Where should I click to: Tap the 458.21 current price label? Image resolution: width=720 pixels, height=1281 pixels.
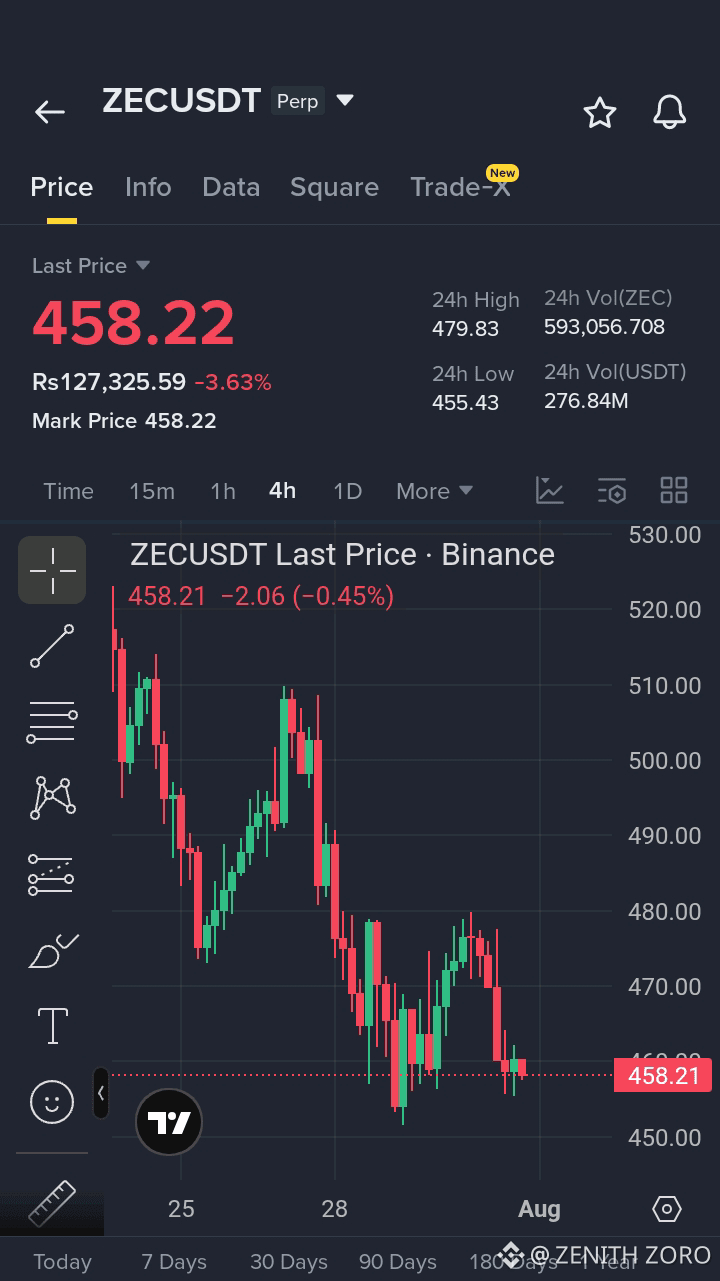663,1075
